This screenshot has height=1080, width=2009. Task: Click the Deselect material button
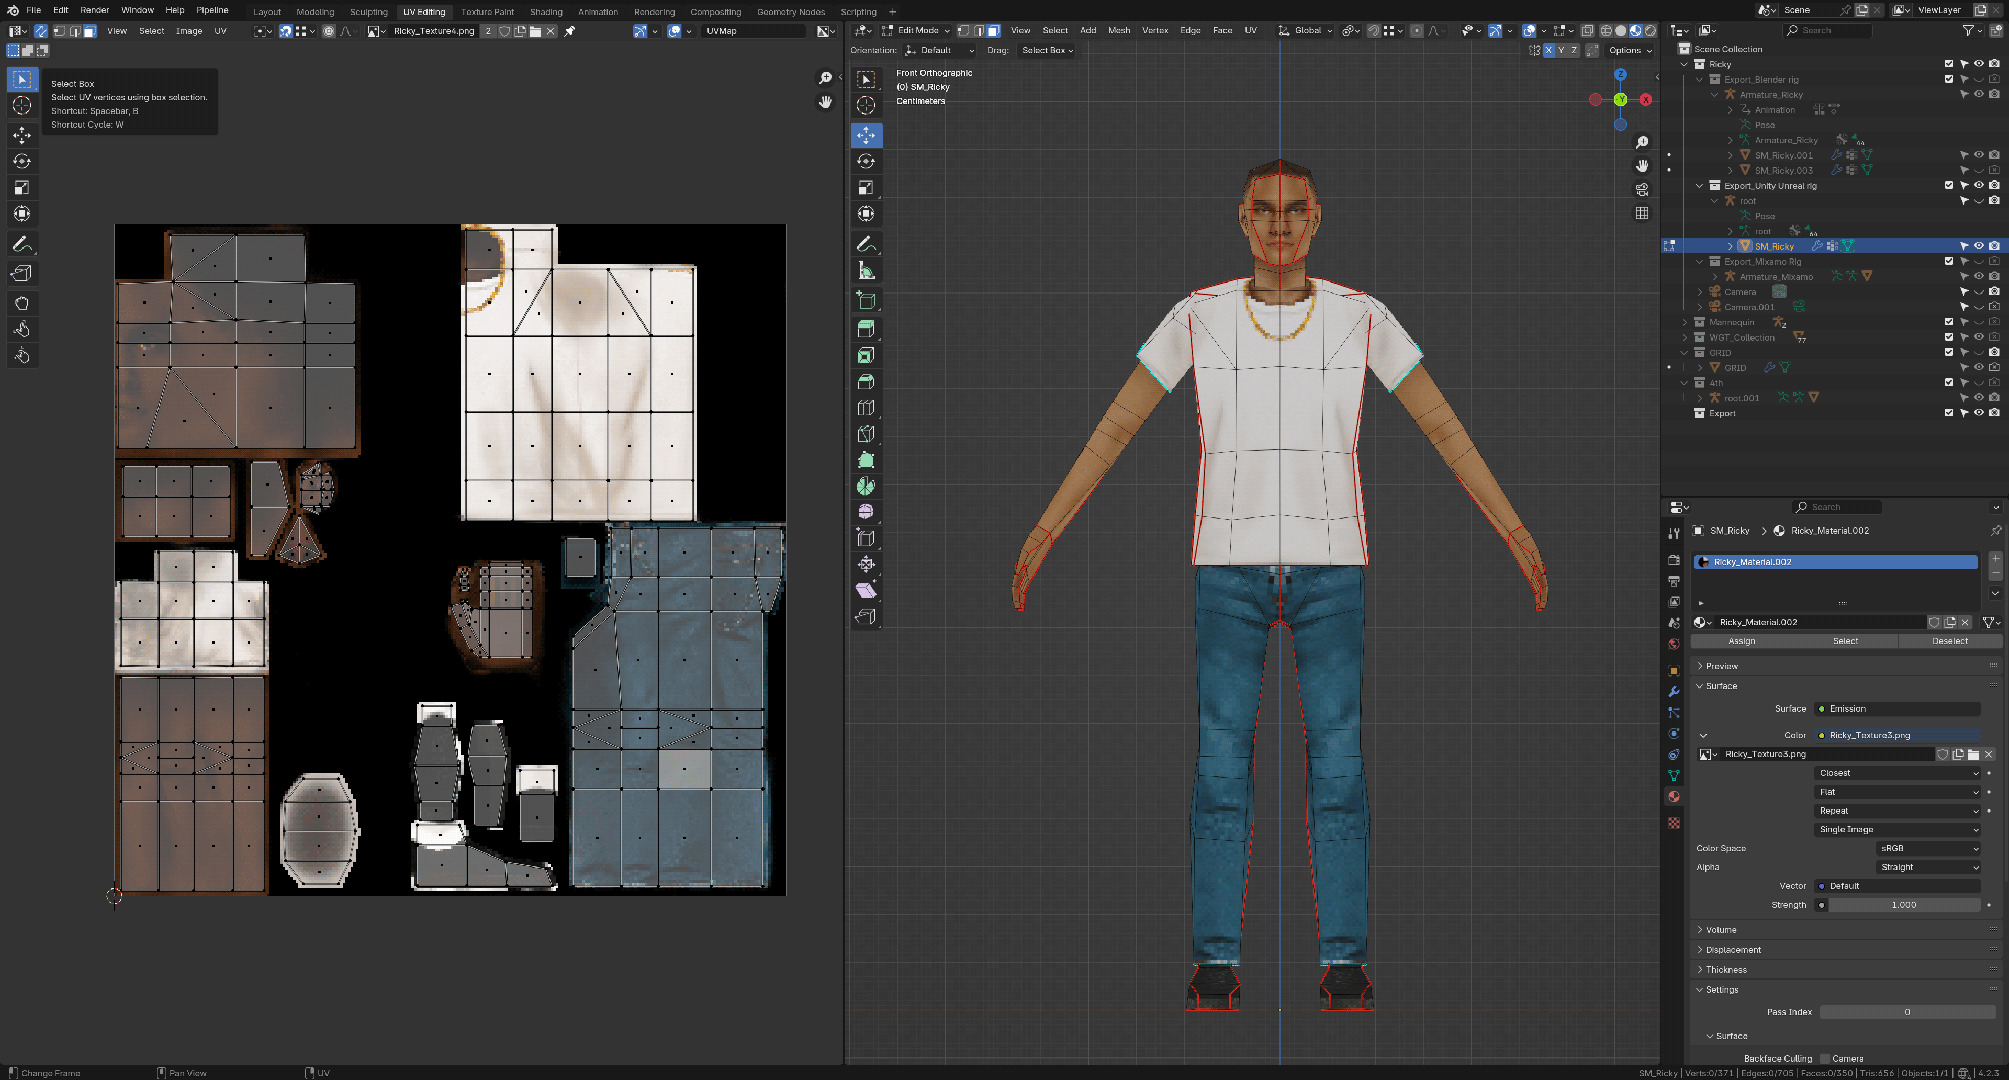click(1949, 641)
